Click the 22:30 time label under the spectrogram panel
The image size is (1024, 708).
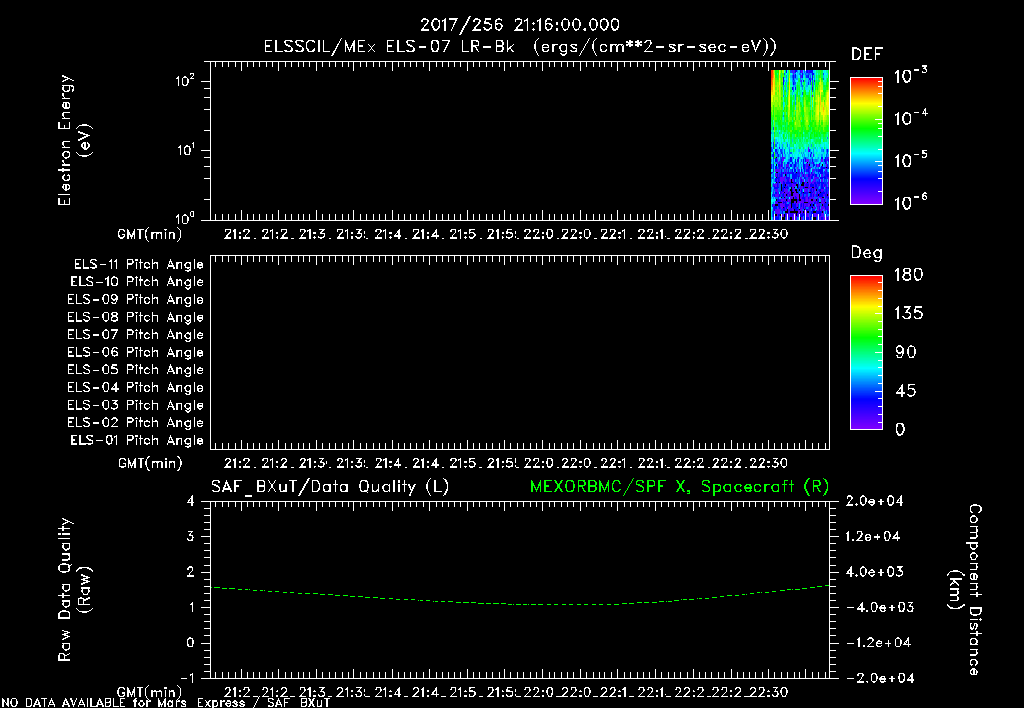[x=768, y=234]
